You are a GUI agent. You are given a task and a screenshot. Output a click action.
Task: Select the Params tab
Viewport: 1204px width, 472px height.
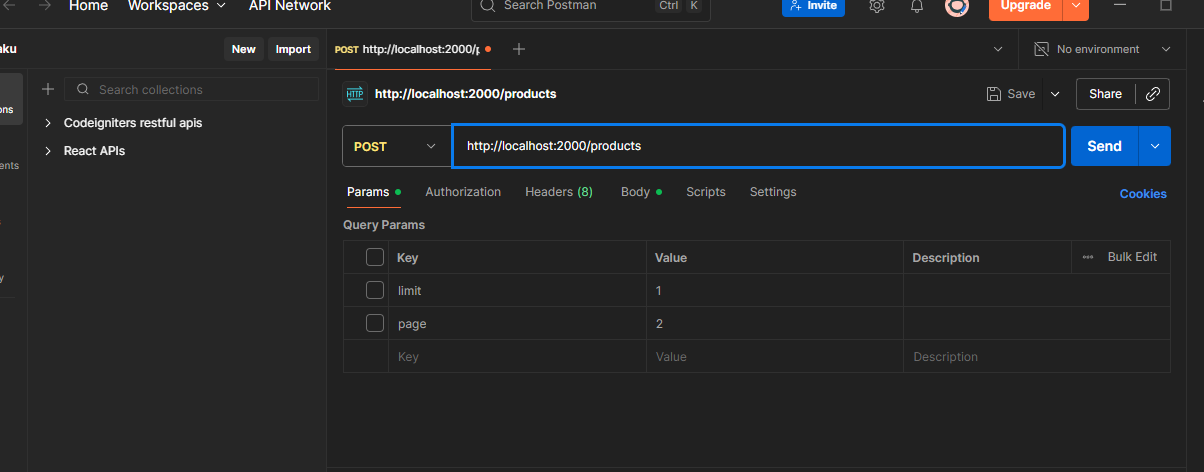(373, 192)
